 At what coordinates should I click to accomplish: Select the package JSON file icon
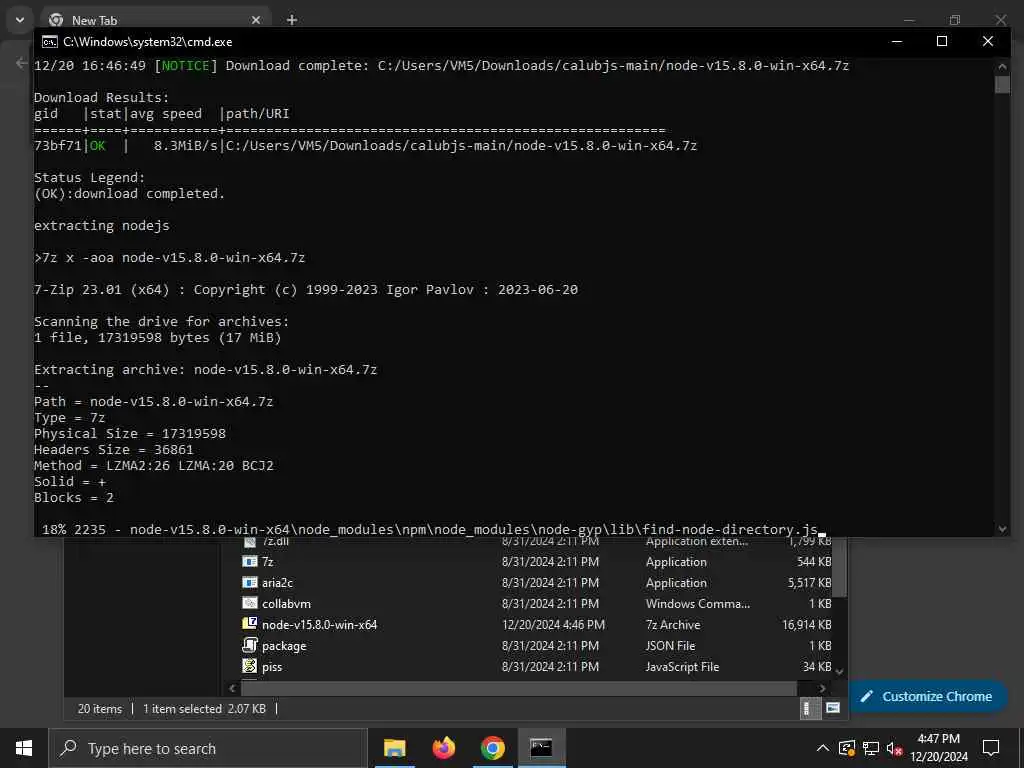coord(249,645)
